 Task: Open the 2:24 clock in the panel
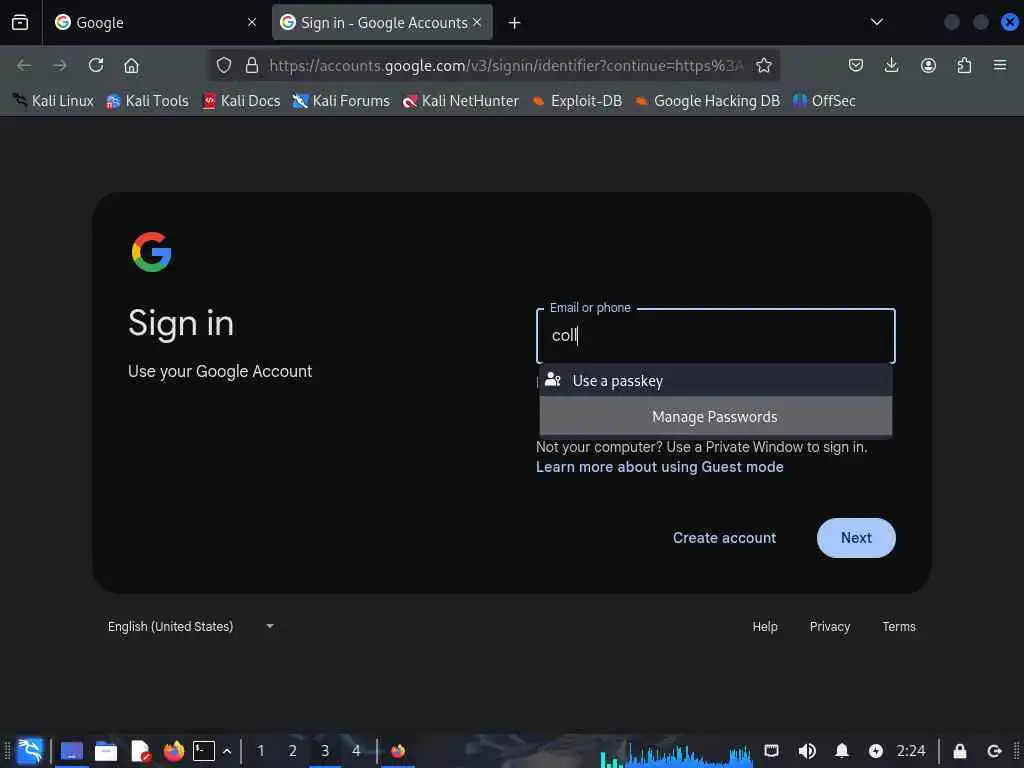911,751
